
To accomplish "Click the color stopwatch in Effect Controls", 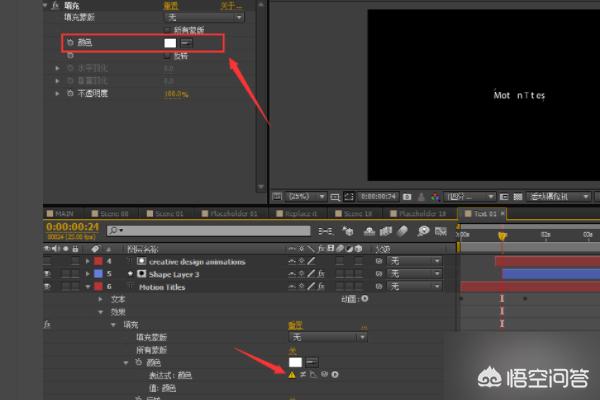I will pos(69,44).
